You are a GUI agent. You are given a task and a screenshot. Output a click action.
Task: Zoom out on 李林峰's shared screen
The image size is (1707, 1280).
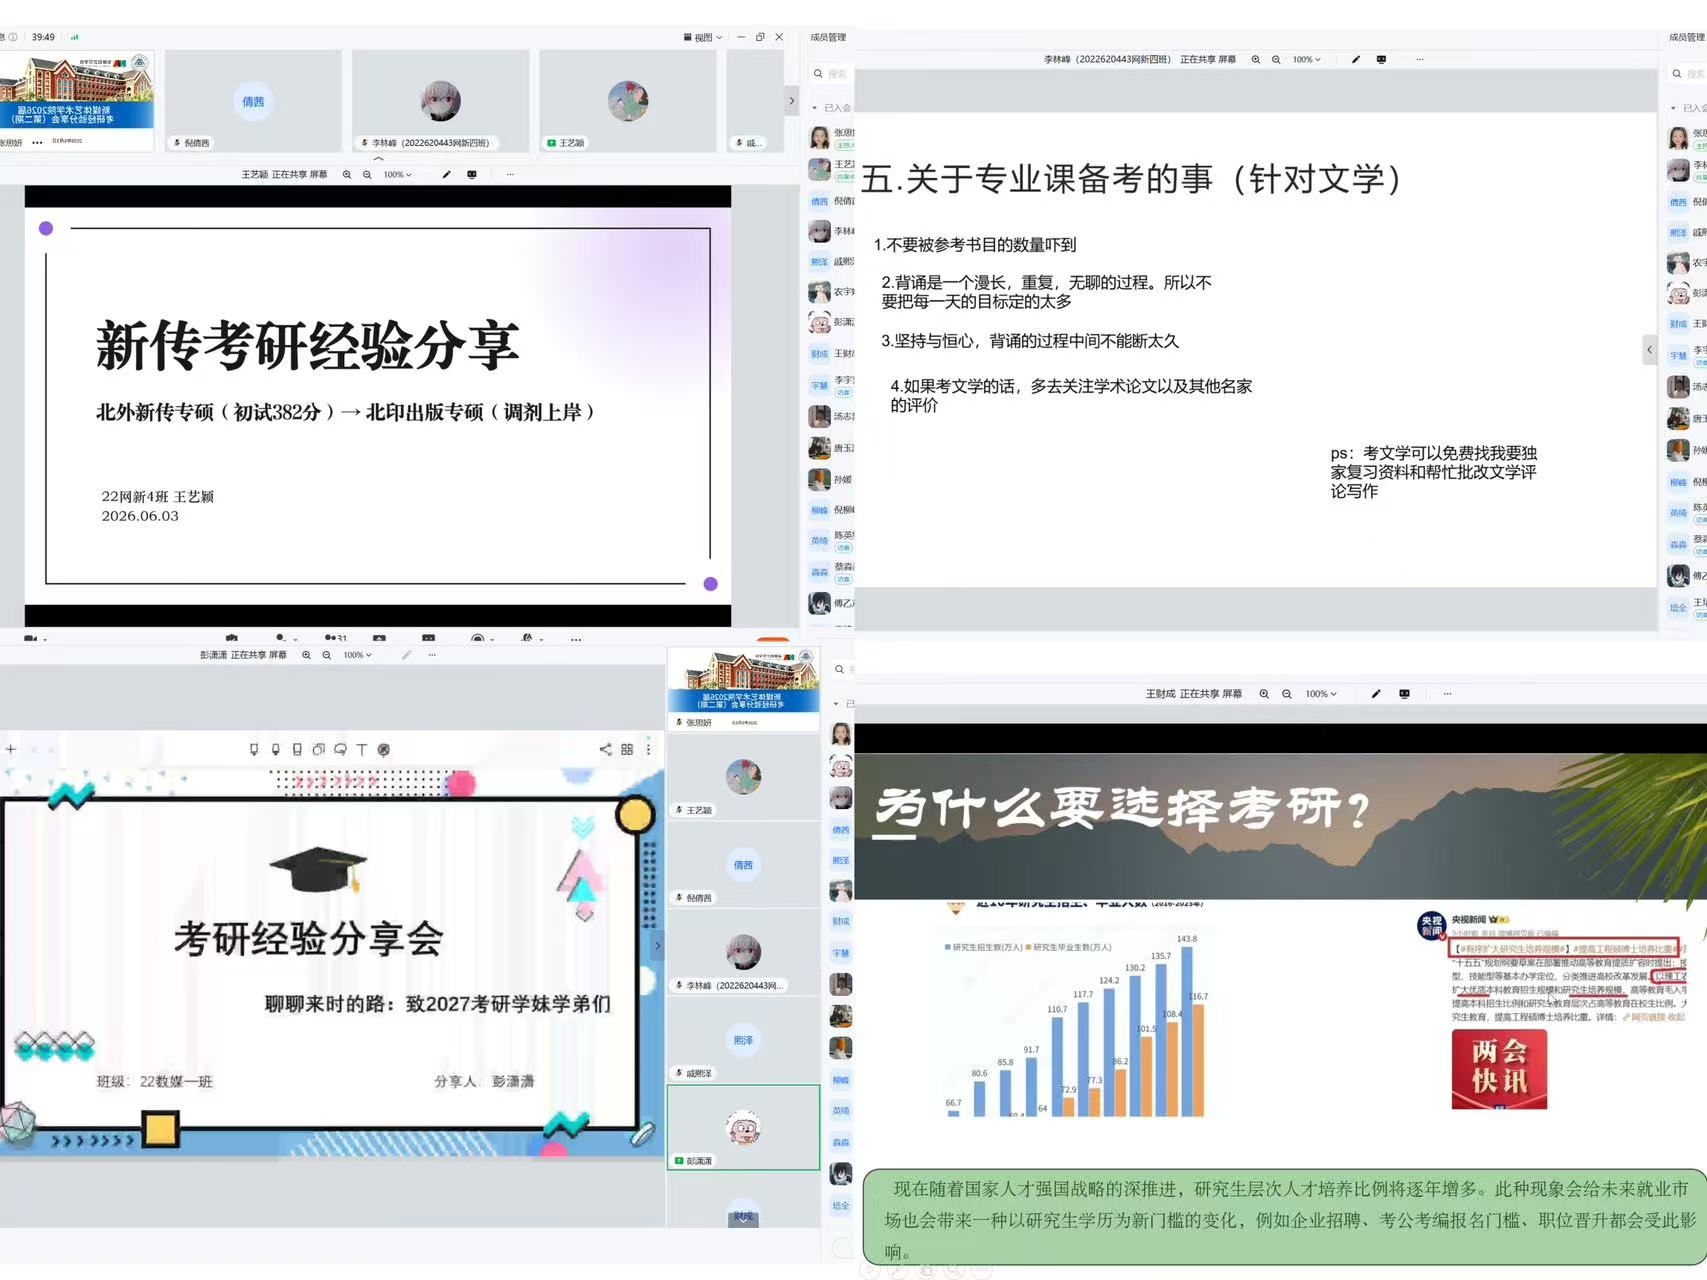tap(1276, 59)
